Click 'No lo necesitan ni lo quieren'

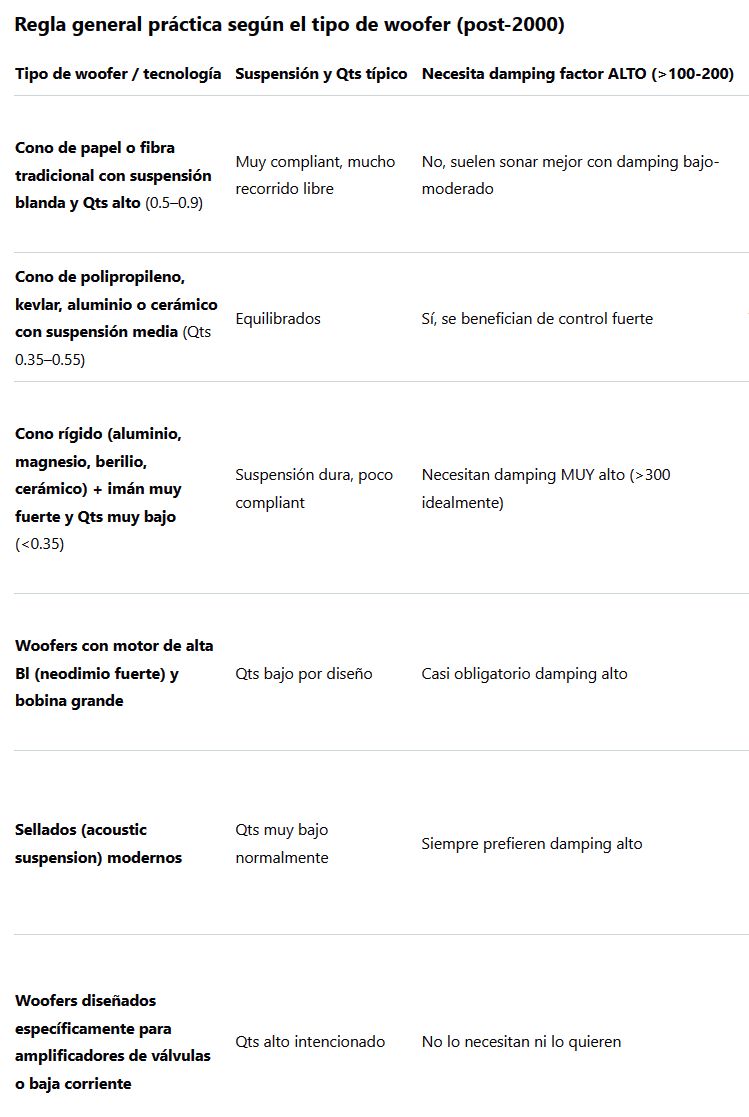[521, 1042]
